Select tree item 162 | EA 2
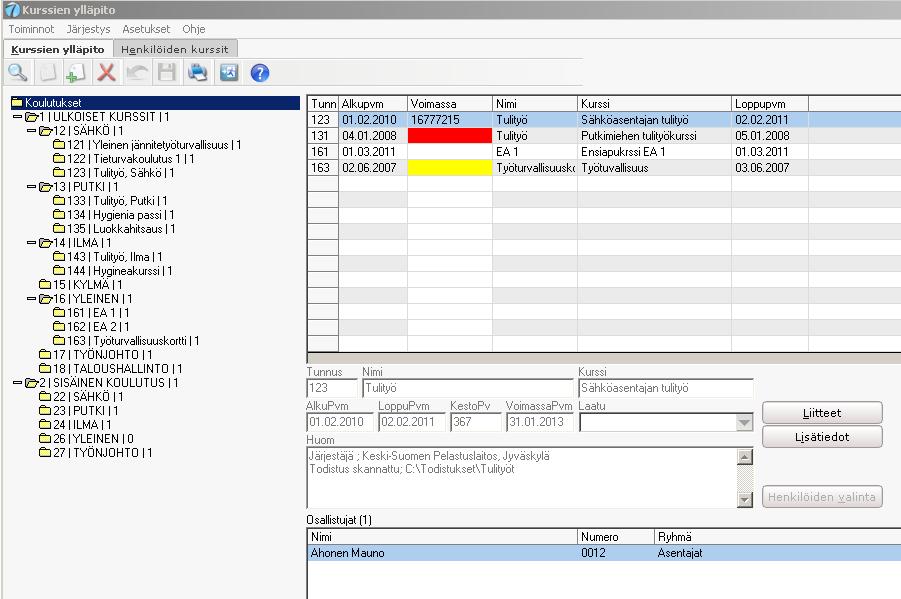Image resolution: width=901 pixels, height=599 pixels. click(98, 327)
